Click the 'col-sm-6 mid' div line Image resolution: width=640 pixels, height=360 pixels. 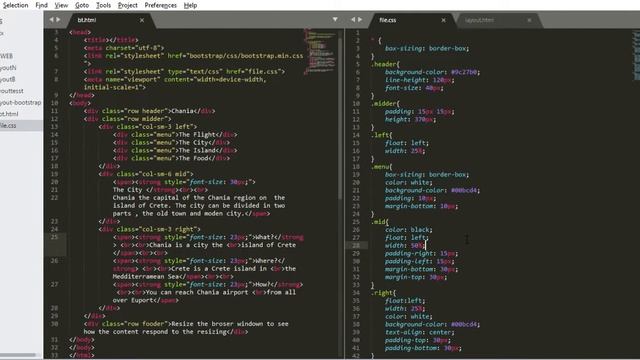(146, 174)
